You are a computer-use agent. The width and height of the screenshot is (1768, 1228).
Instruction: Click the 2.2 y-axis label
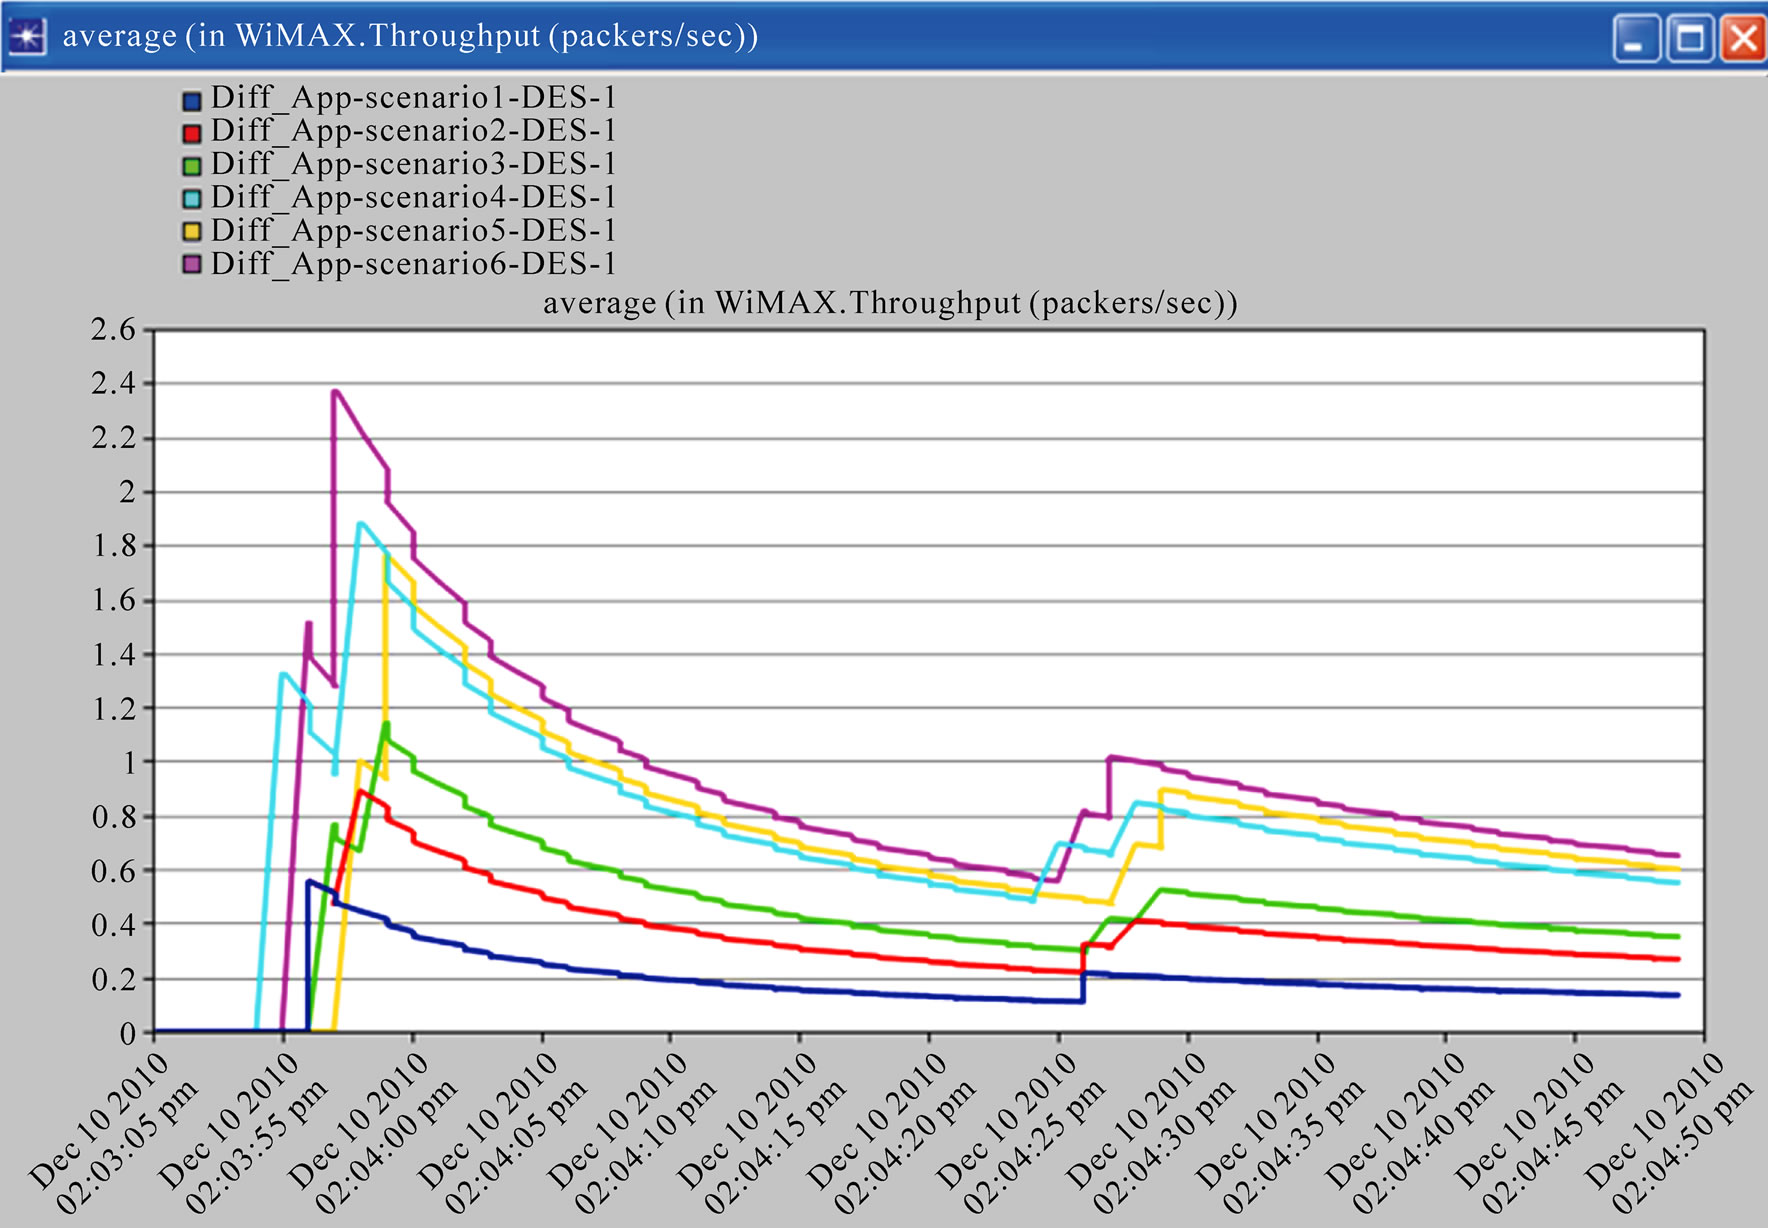[113, 437]
